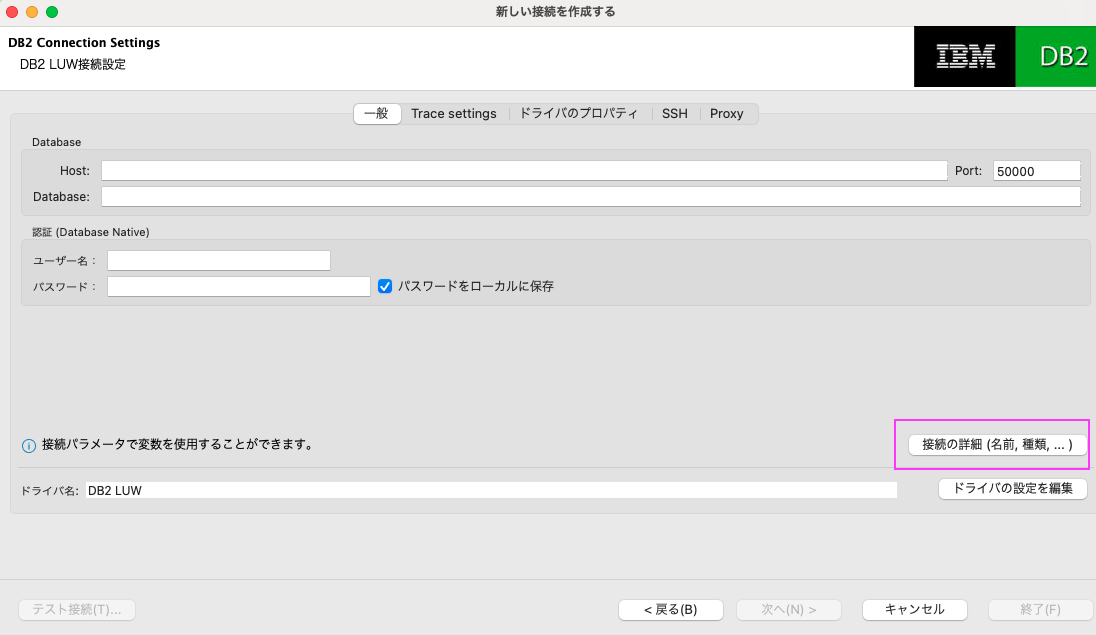
Task: Click the IBM logo banner
Action: pos(965,57)
